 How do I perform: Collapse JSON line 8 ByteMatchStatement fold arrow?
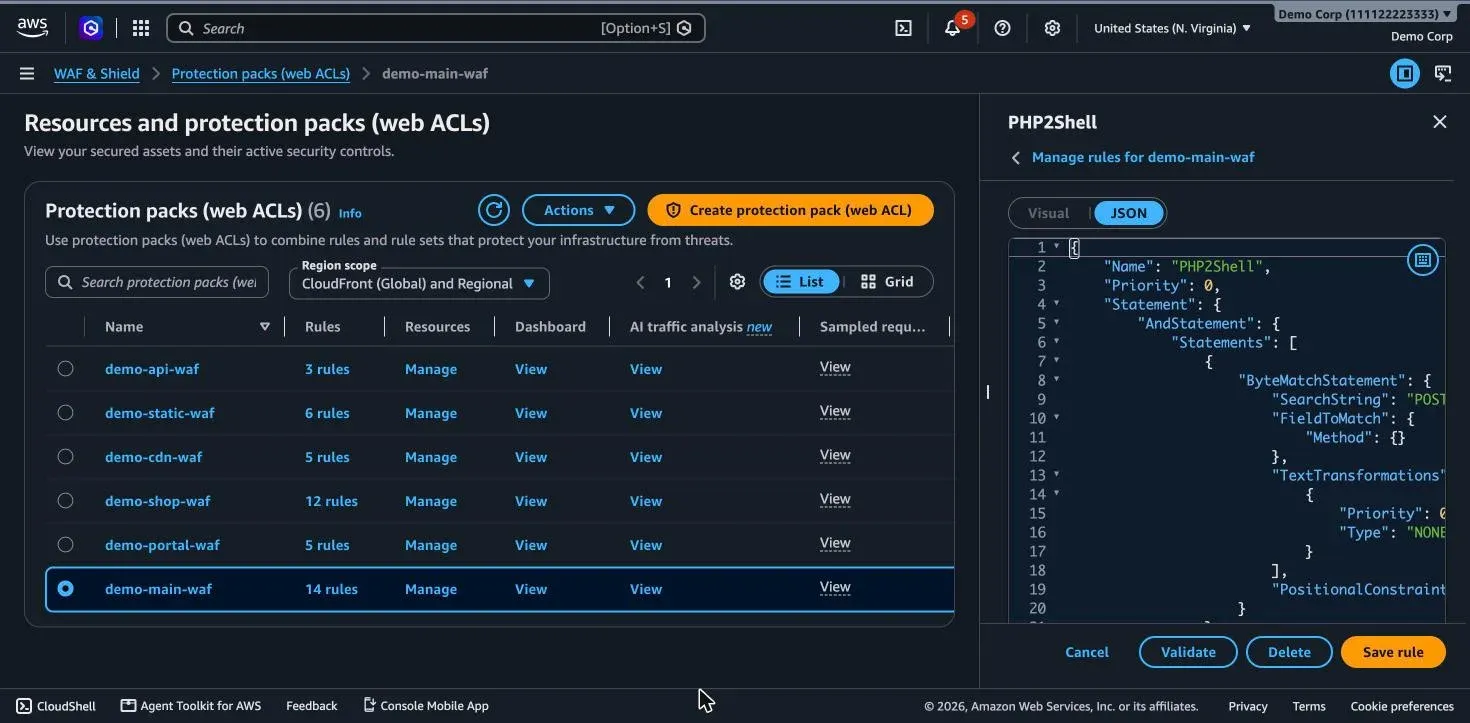1056,379
